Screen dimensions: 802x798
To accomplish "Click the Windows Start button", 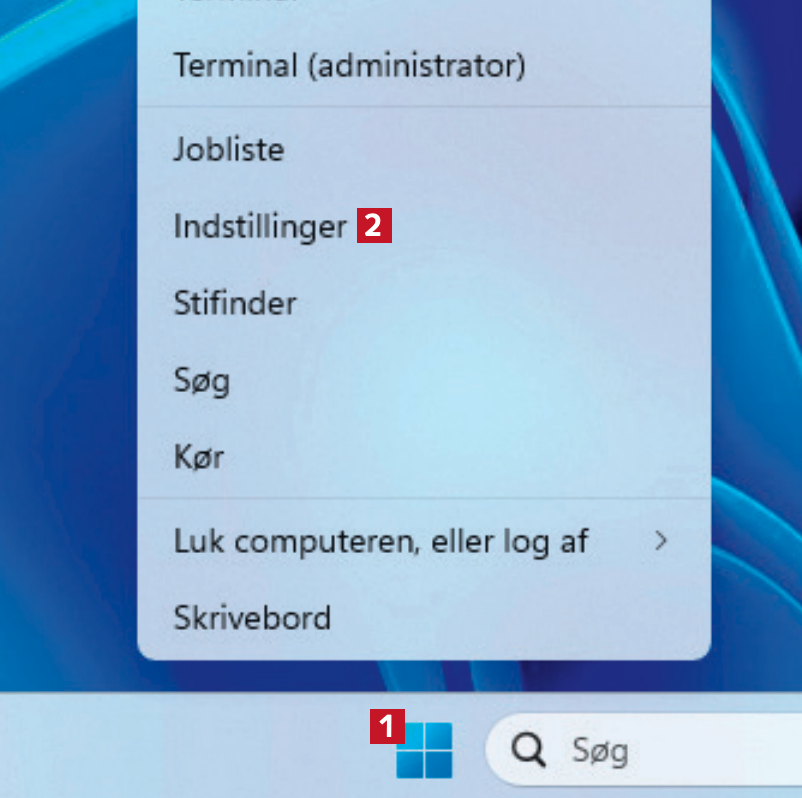I will point(424,749).
